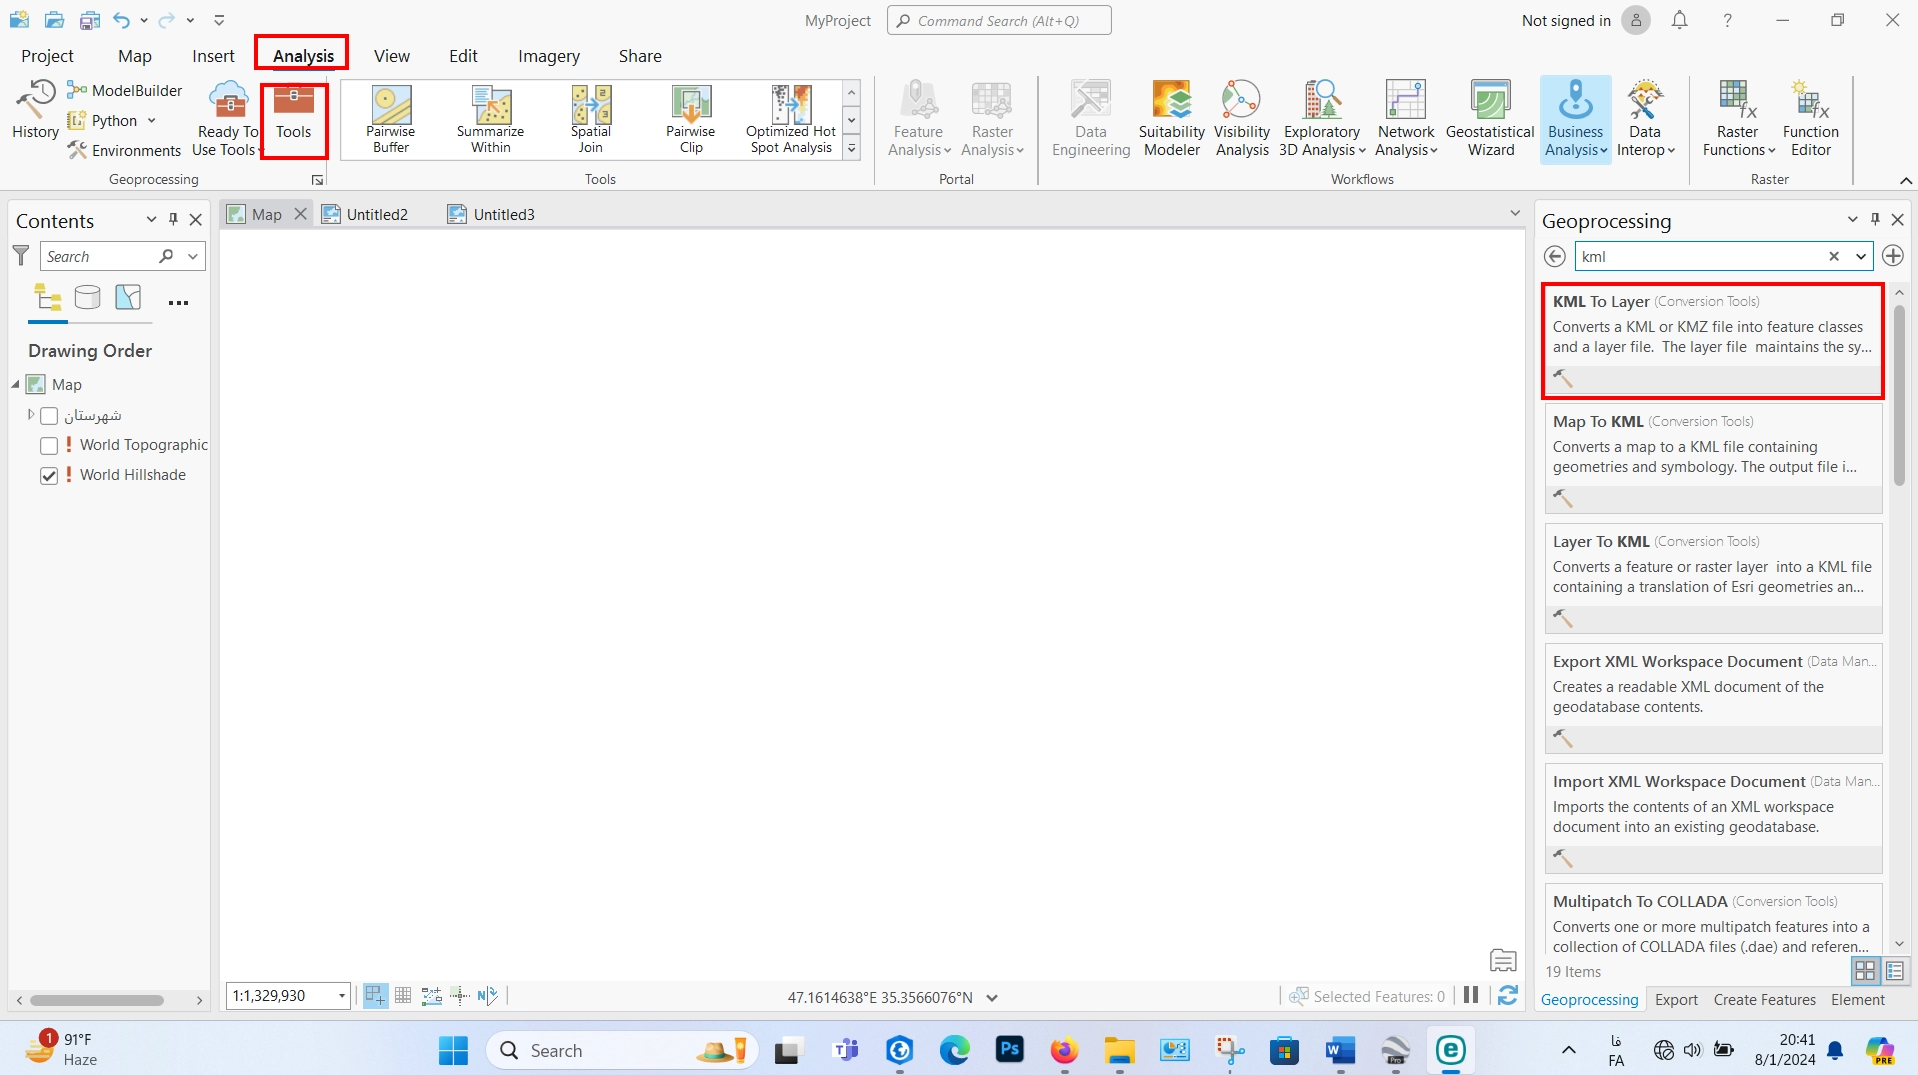Click the plus button in Geoprocessing pane
The height and width of the screenshot is (1075, 1918).
pos(1892,256)
